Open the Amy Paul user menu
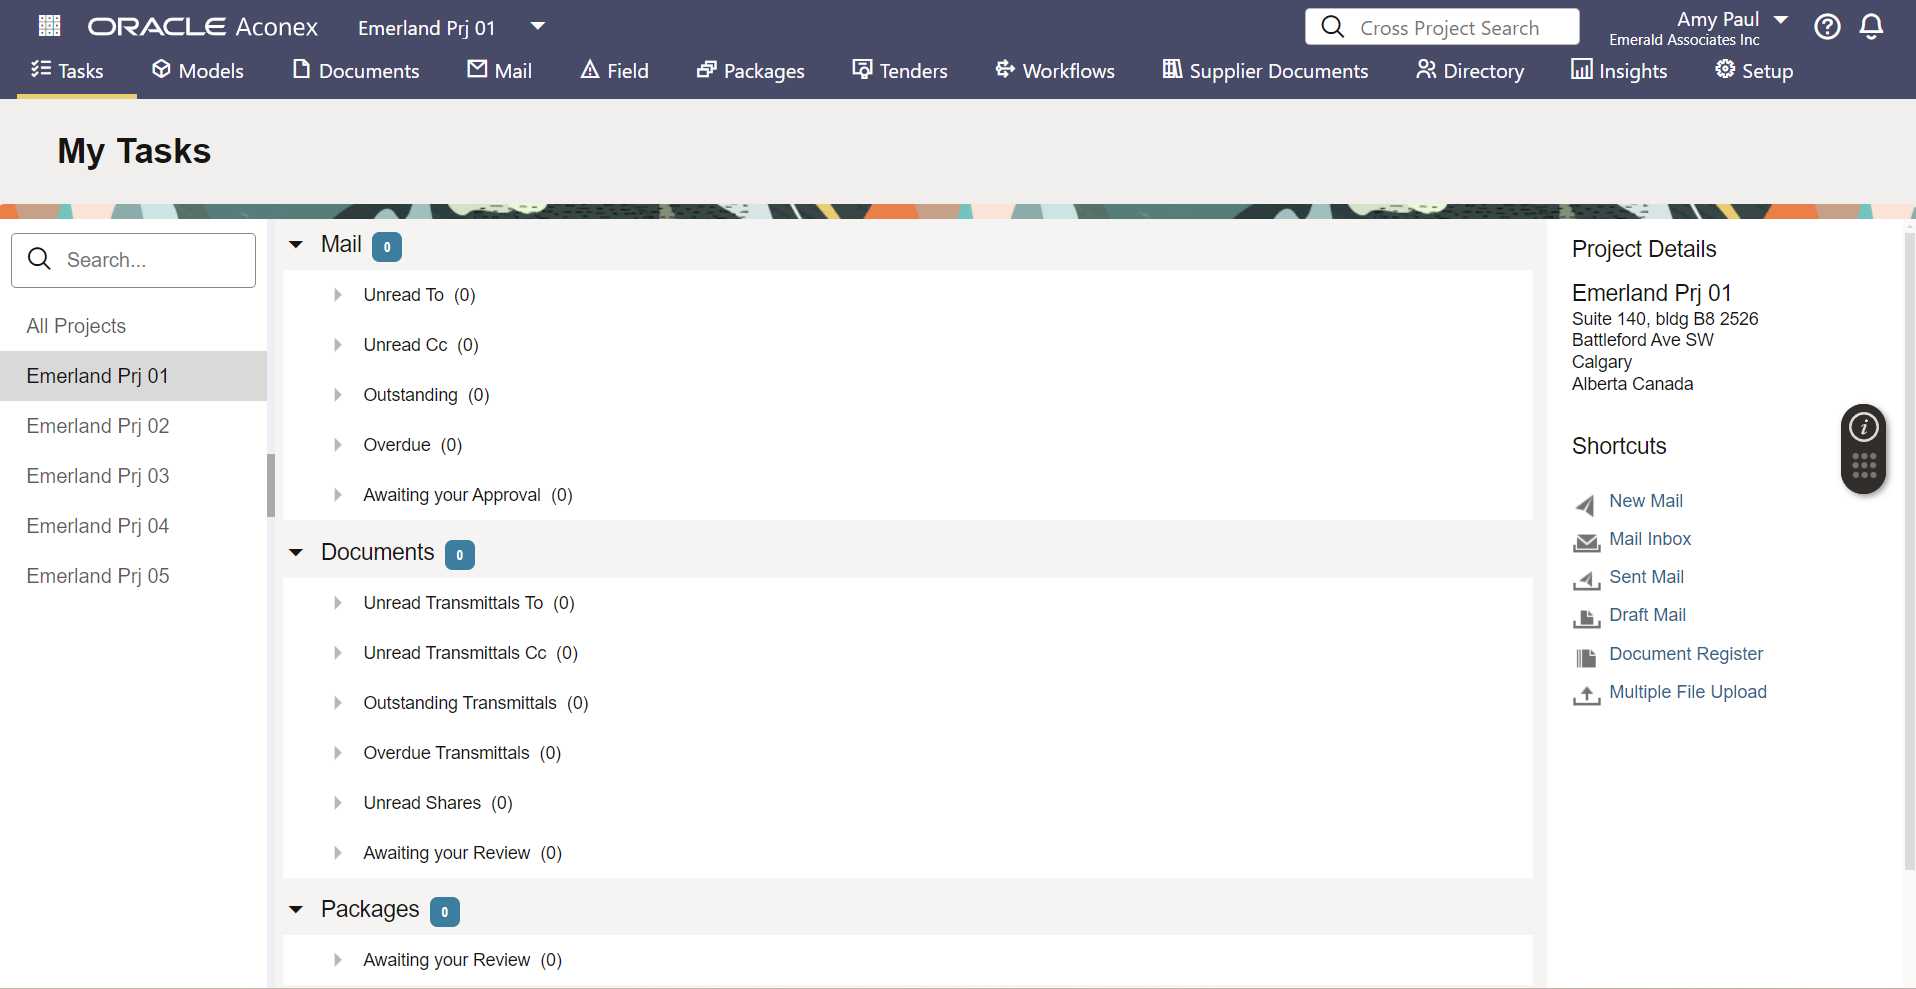This screenshot has width=1916, height=989. (1780, 20)
